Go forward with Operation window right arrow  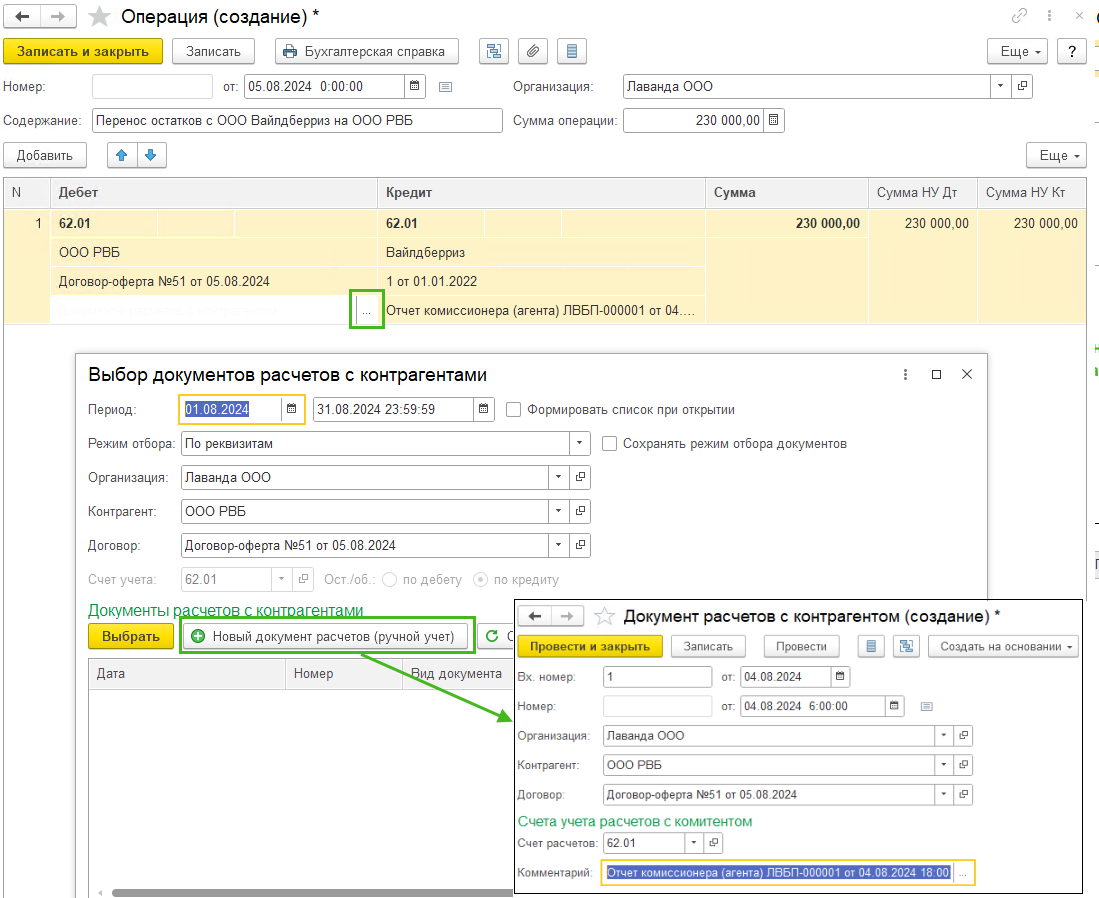click(x=58, y=16)
